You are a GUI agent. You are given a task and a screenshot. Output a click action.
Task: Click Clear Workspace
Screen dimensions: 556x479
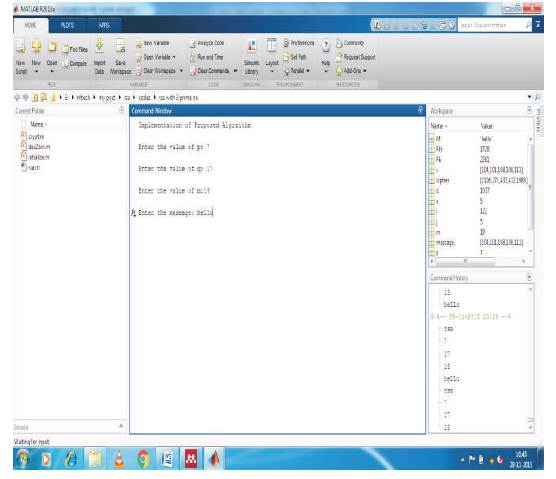(156, 71)
